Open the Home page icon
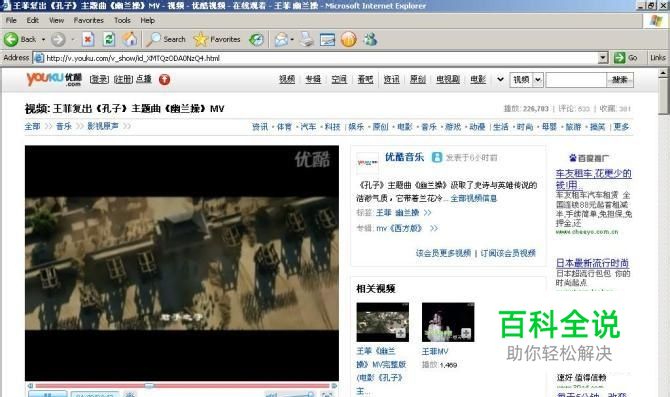This screenshot has width=670, height=397. [x=130, y=39]
